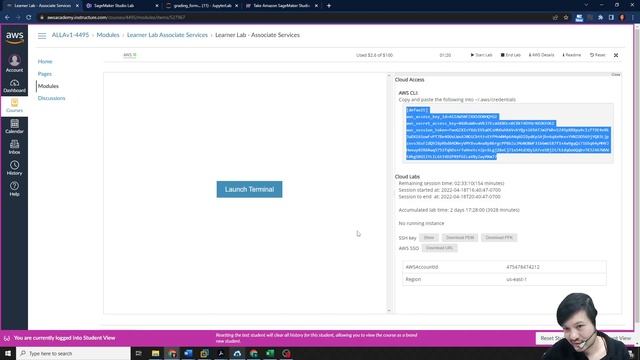Click ALLAv1-4495 breadcrumb link

coord(70,35)
